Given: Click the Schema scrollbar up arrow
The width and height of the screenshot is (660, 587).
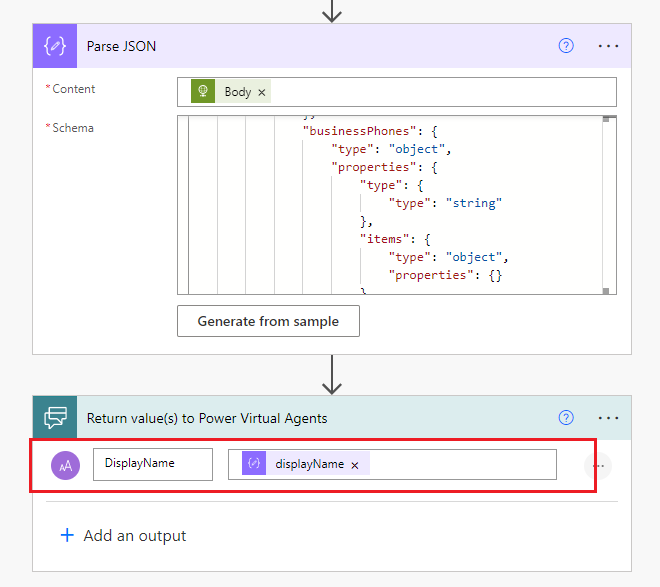Looking at the screenshot, I should pos(607,121).
